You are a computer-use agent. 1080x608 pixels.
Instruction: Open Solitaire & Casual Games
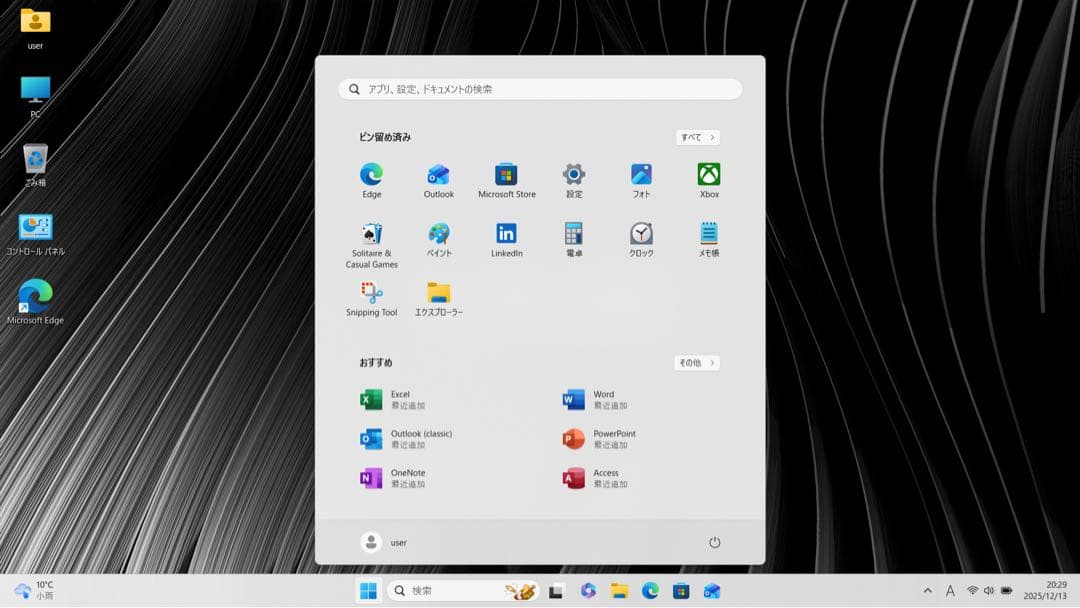tap(371, 238)
